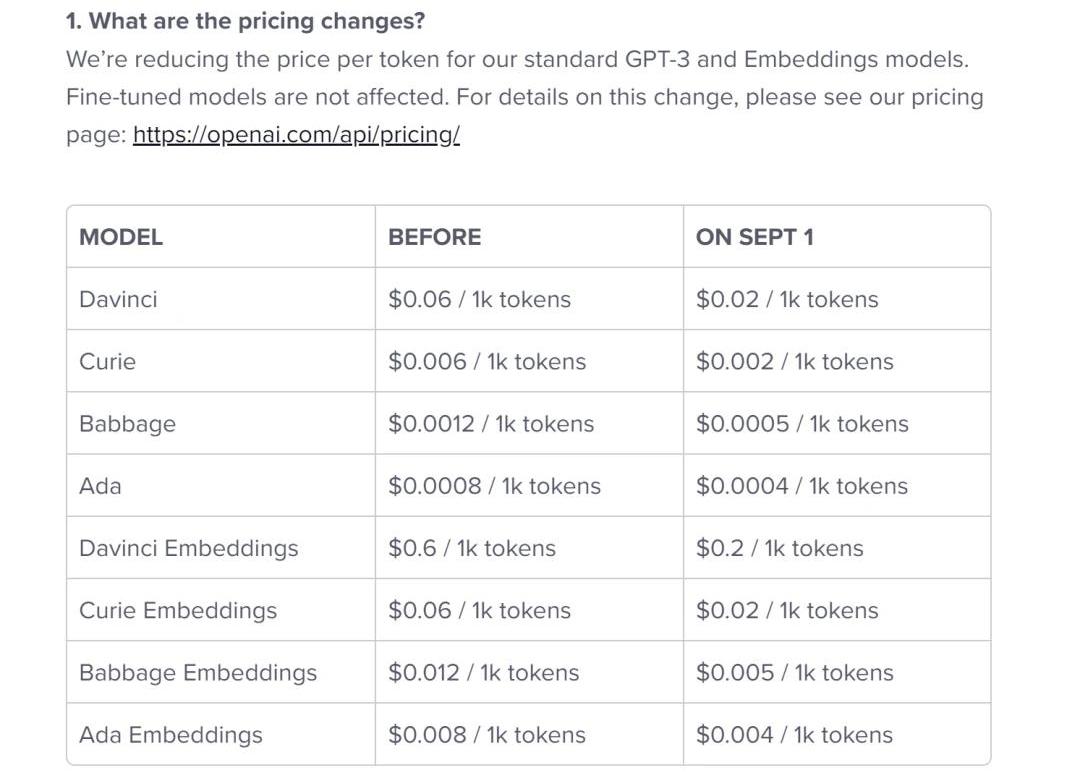This screenshot has height=772, width=1080.
Task: Click Davinci Embeddings' new $0.2 price
Action: tap(779, 548)
